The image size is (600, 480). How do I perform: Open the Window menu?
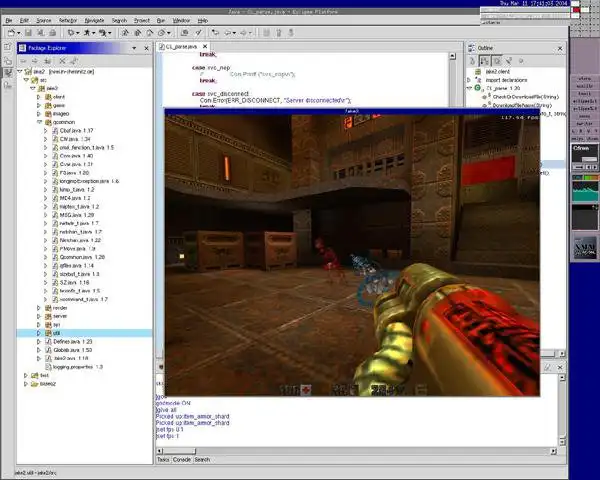tap(181, 20)
